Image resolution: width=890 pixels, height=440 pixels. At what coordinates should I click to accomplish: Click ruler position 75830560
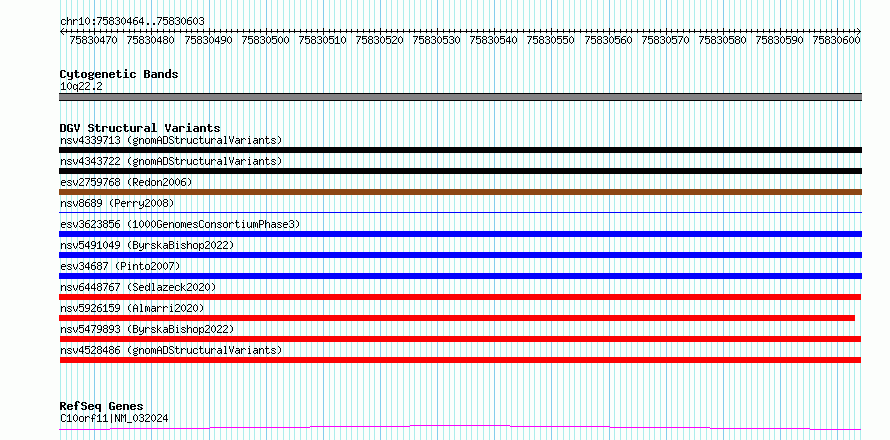point(608,40)
